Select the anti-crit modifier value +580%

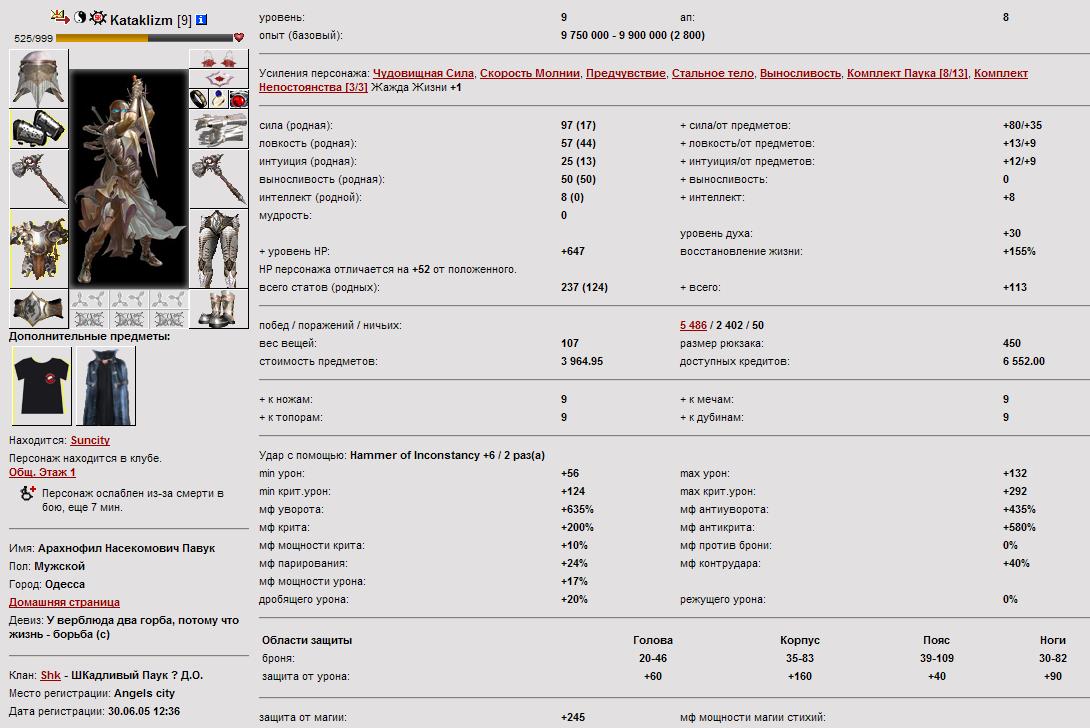point(1019,527)
